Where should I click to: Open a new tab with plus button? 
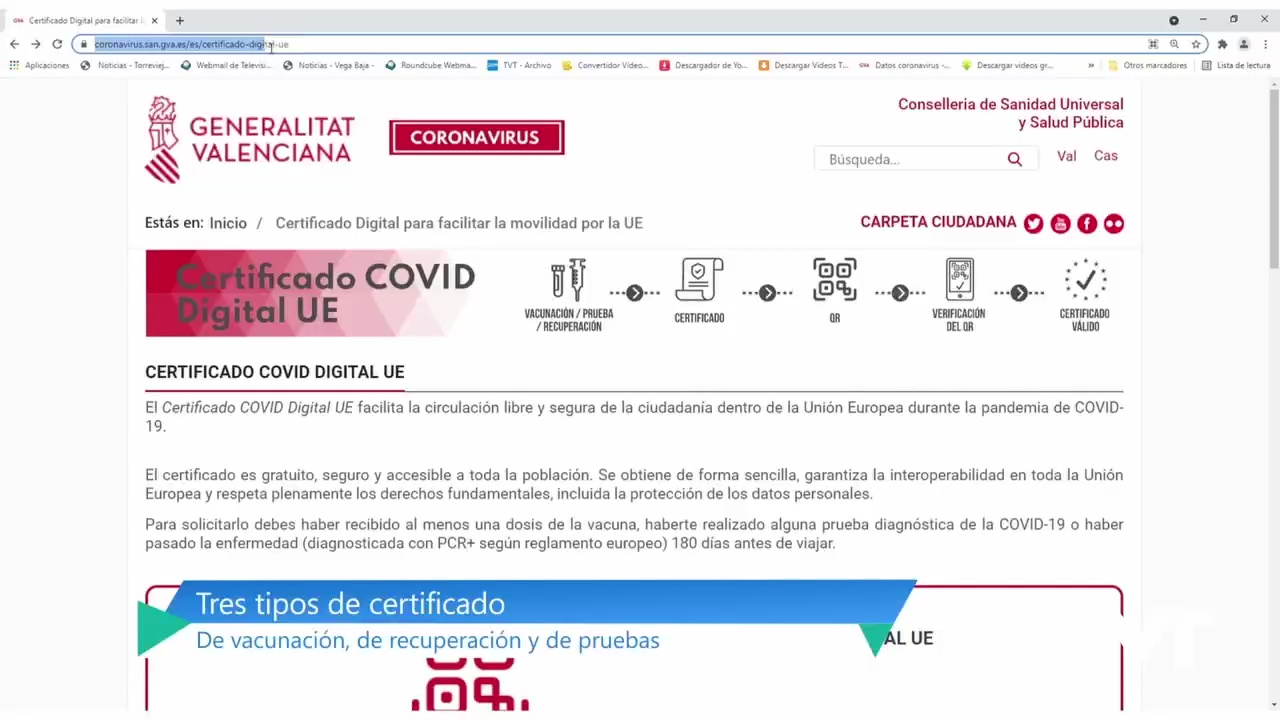(x=180, y=20)
